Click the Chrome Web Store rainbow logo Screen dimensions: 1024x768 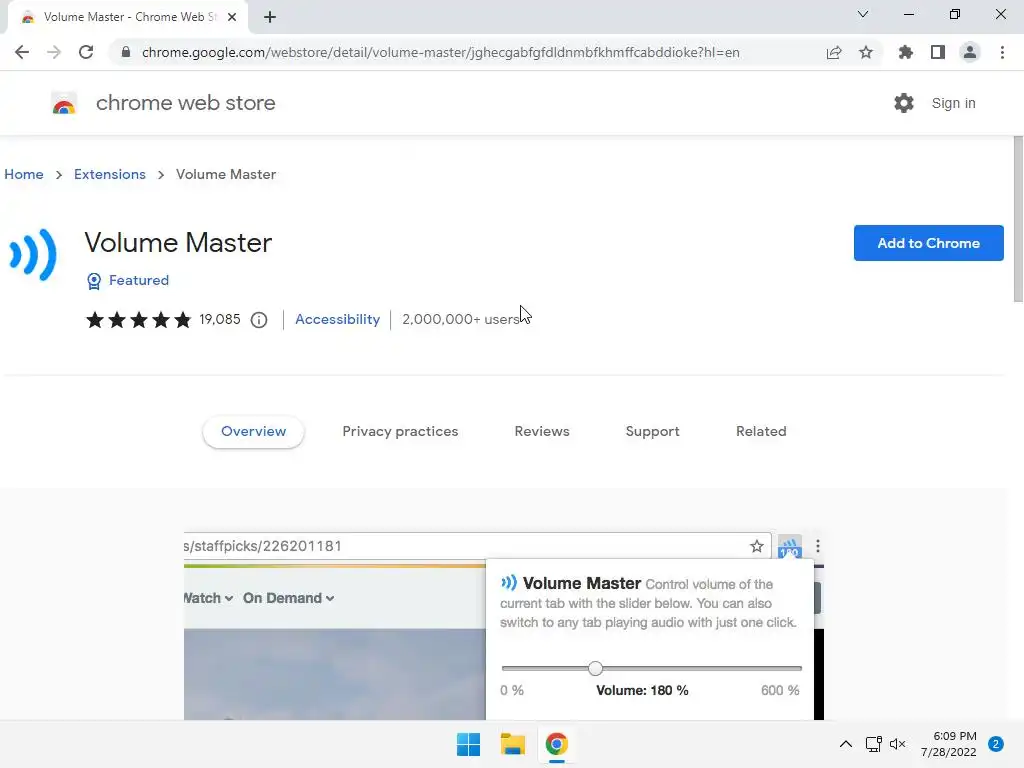click(64, 103)
